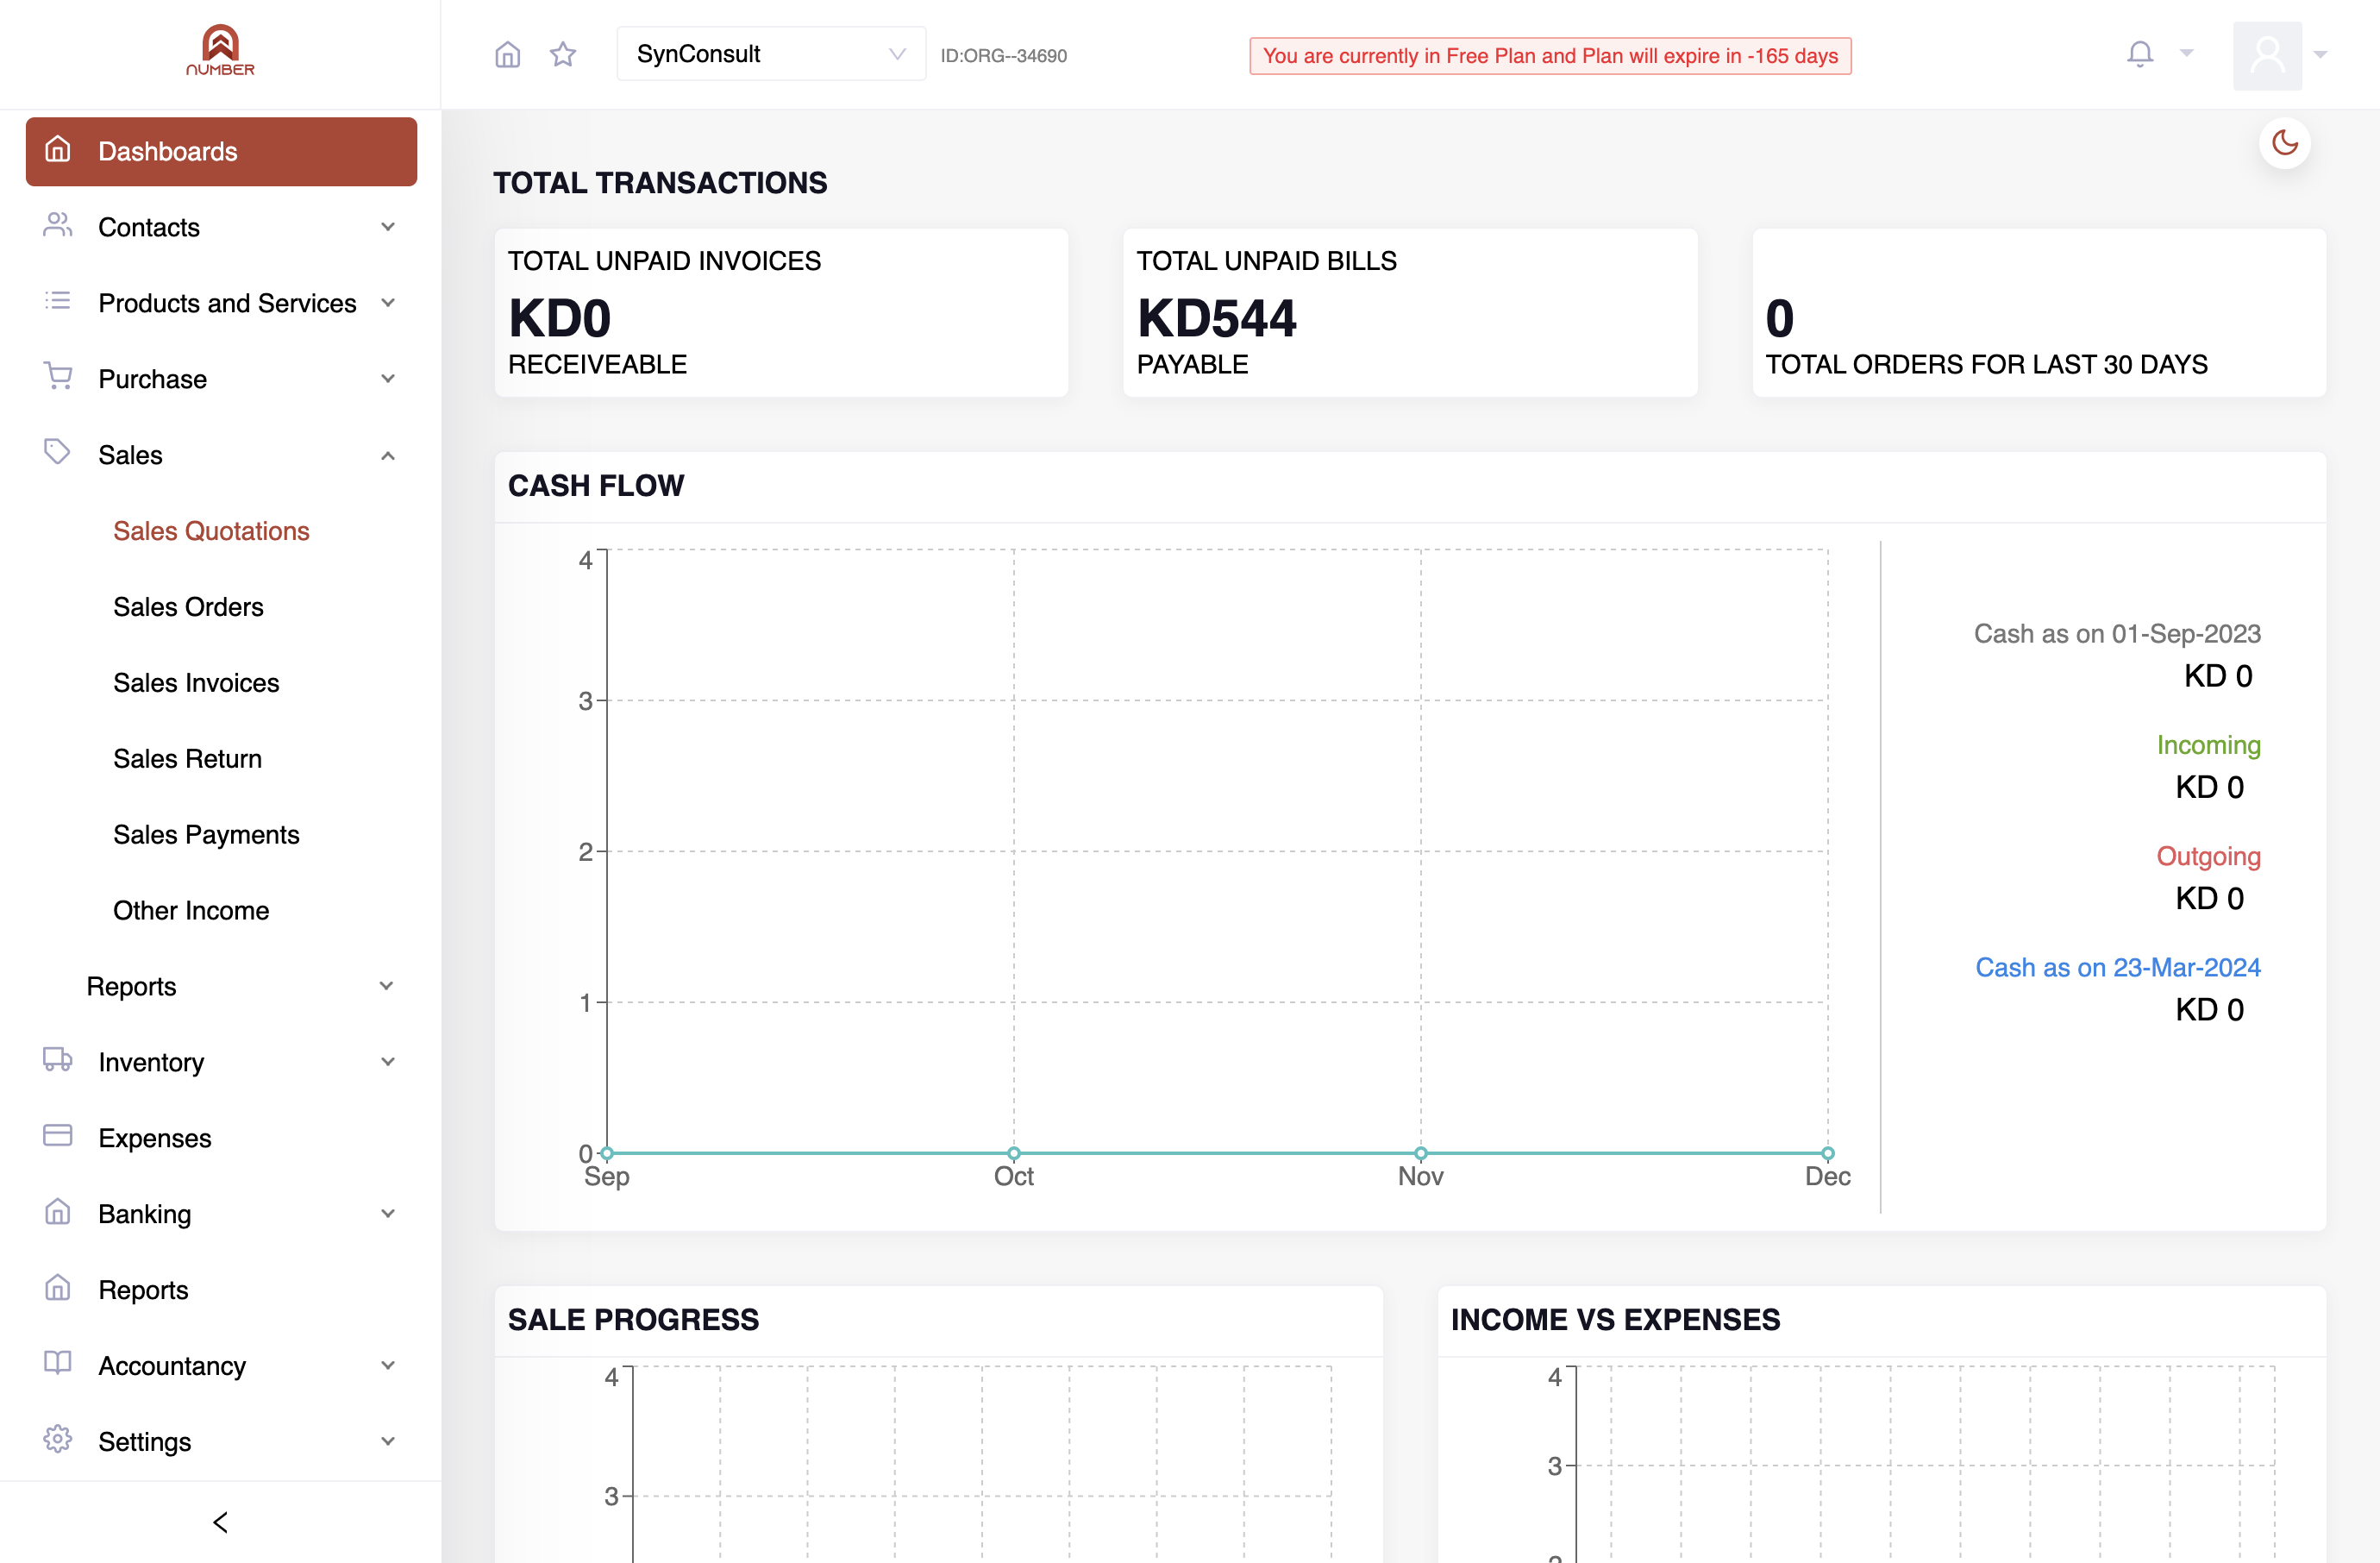This screenshot has width=2380, height=1563.
Task: Click the Total Unpaid Bills KD544 card
Action: point(1410,313)
